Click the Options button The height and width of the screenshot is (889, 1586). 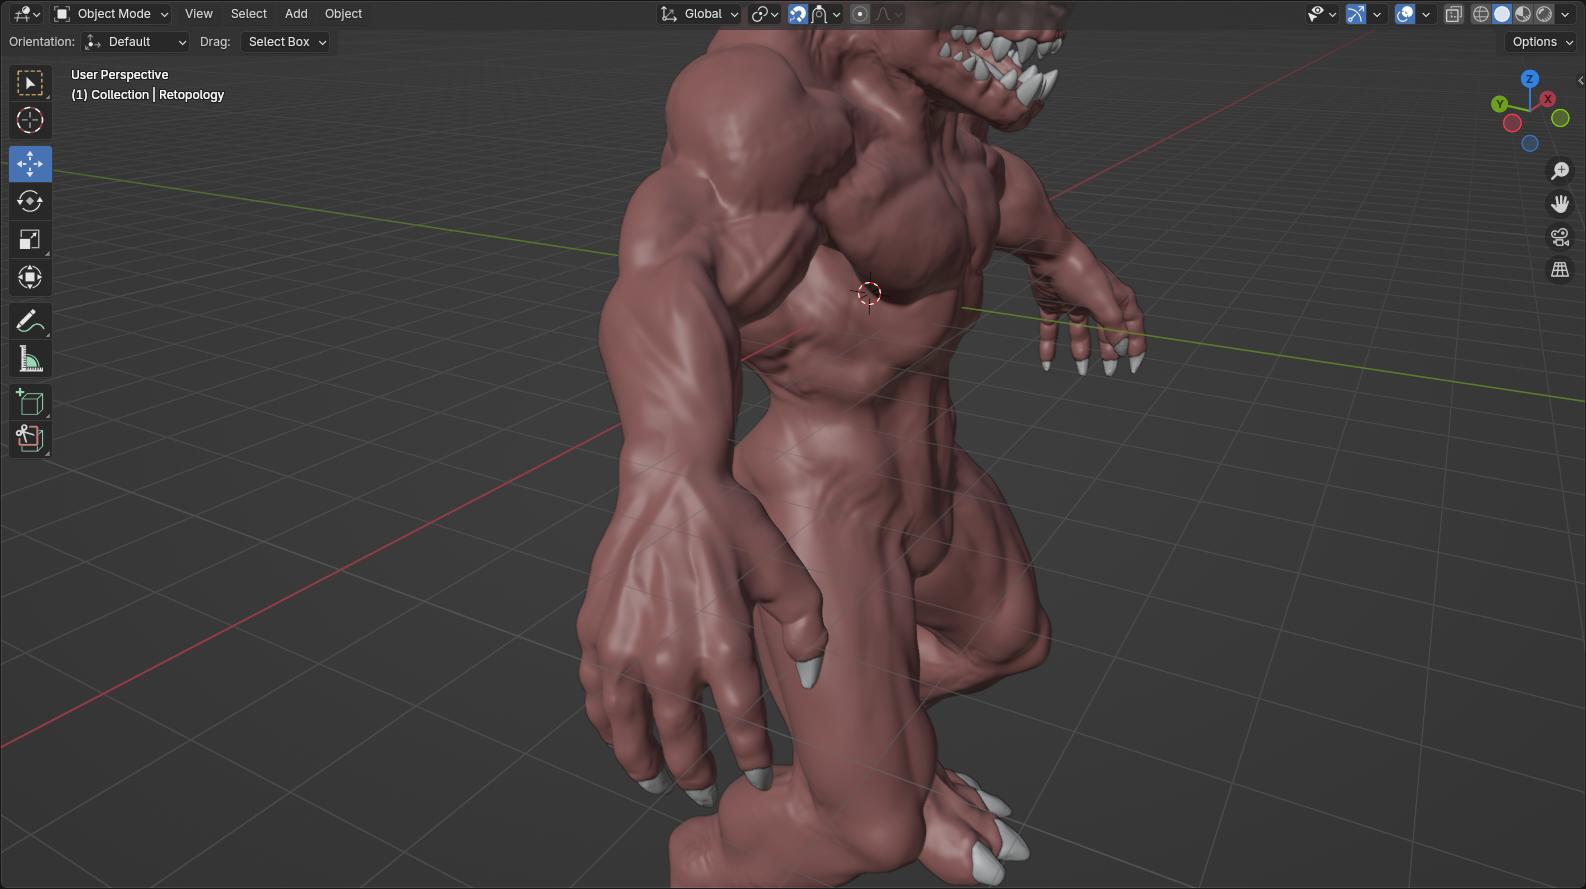[x=1541, y=42]
